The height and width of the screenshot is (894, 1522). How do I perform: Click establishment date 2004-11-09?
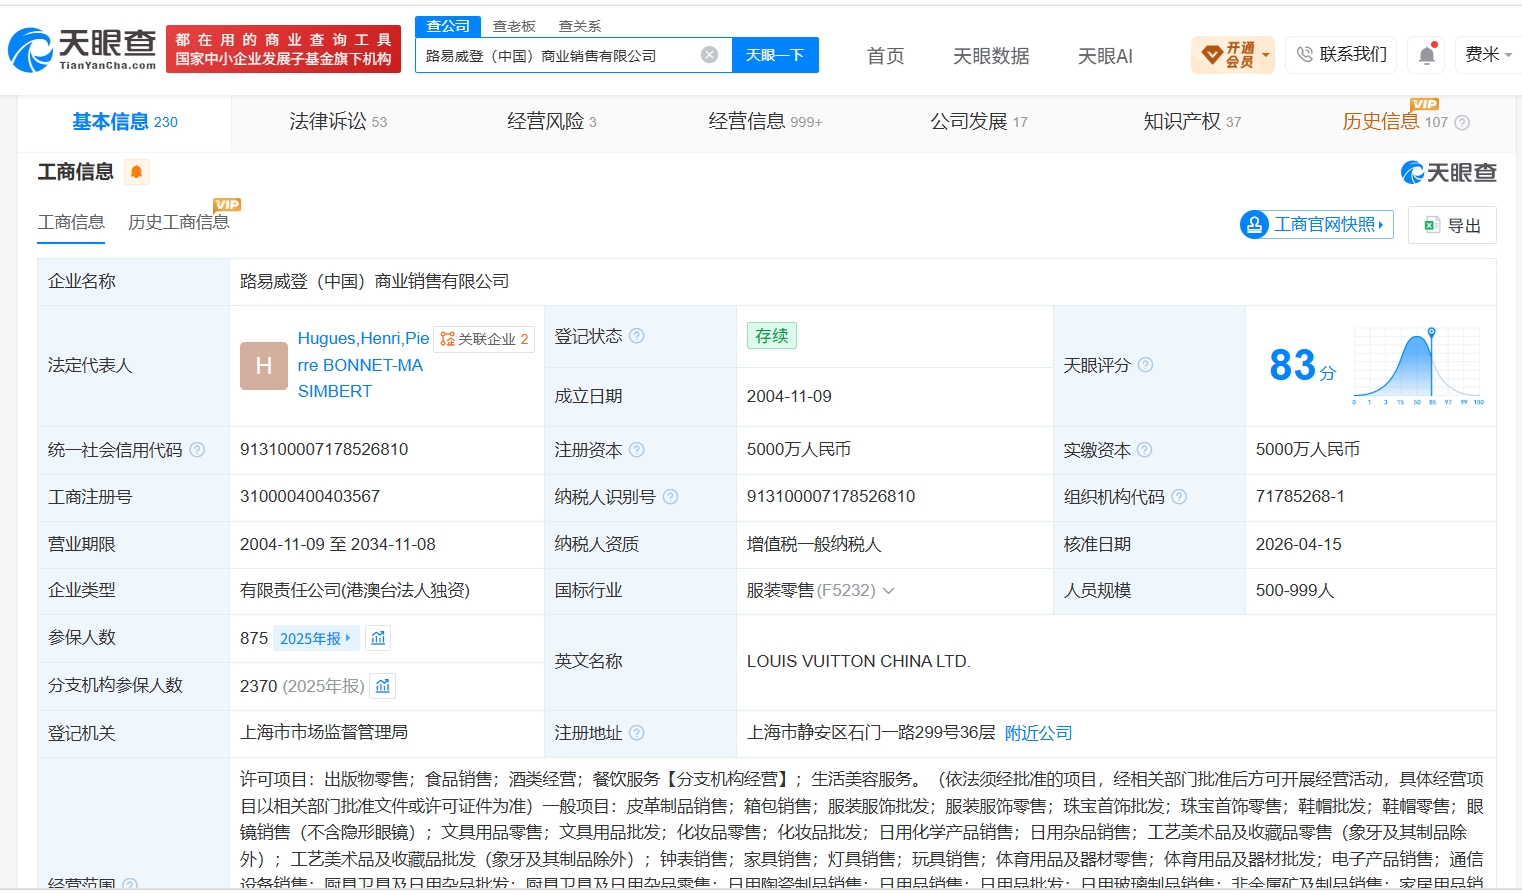click(789, 397)
